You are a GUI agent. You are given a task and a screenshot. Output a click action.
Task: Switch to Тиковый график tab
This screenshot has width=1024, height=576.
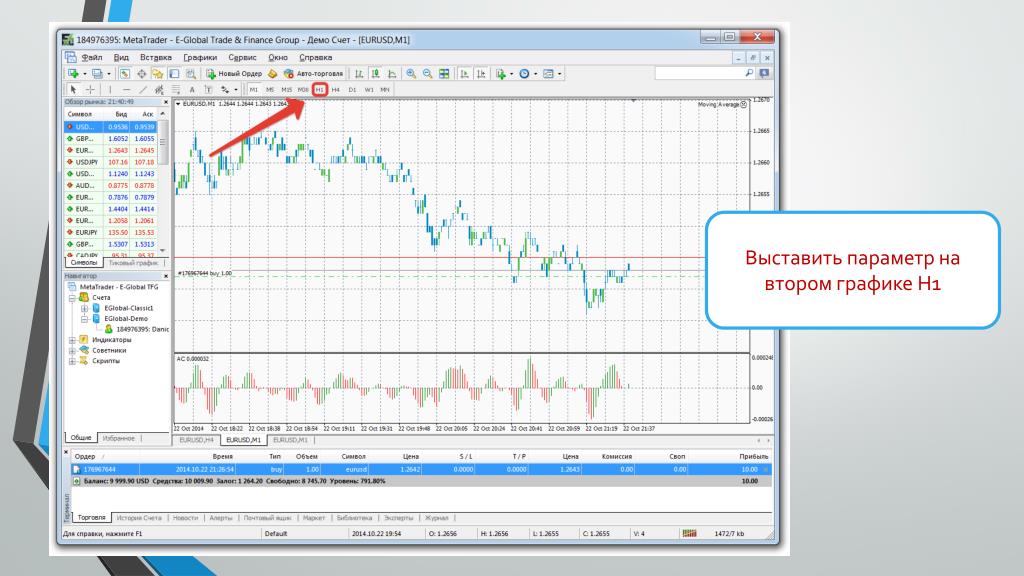[133, 263]
